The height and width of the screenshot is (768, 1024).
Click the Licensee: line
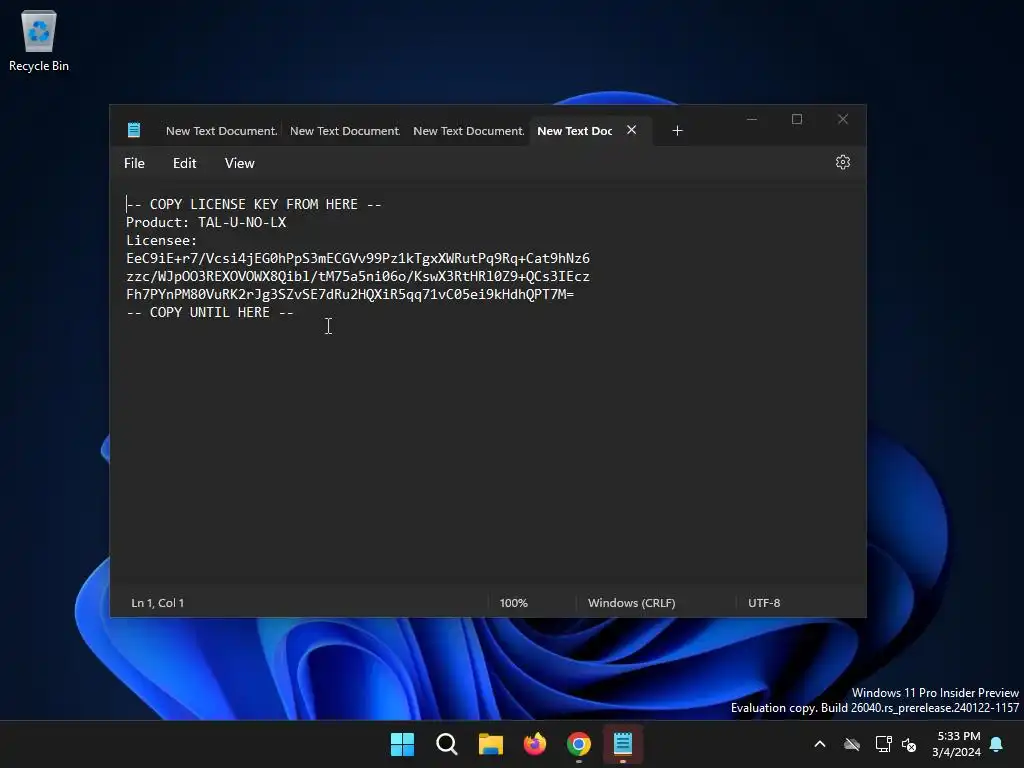161,240
